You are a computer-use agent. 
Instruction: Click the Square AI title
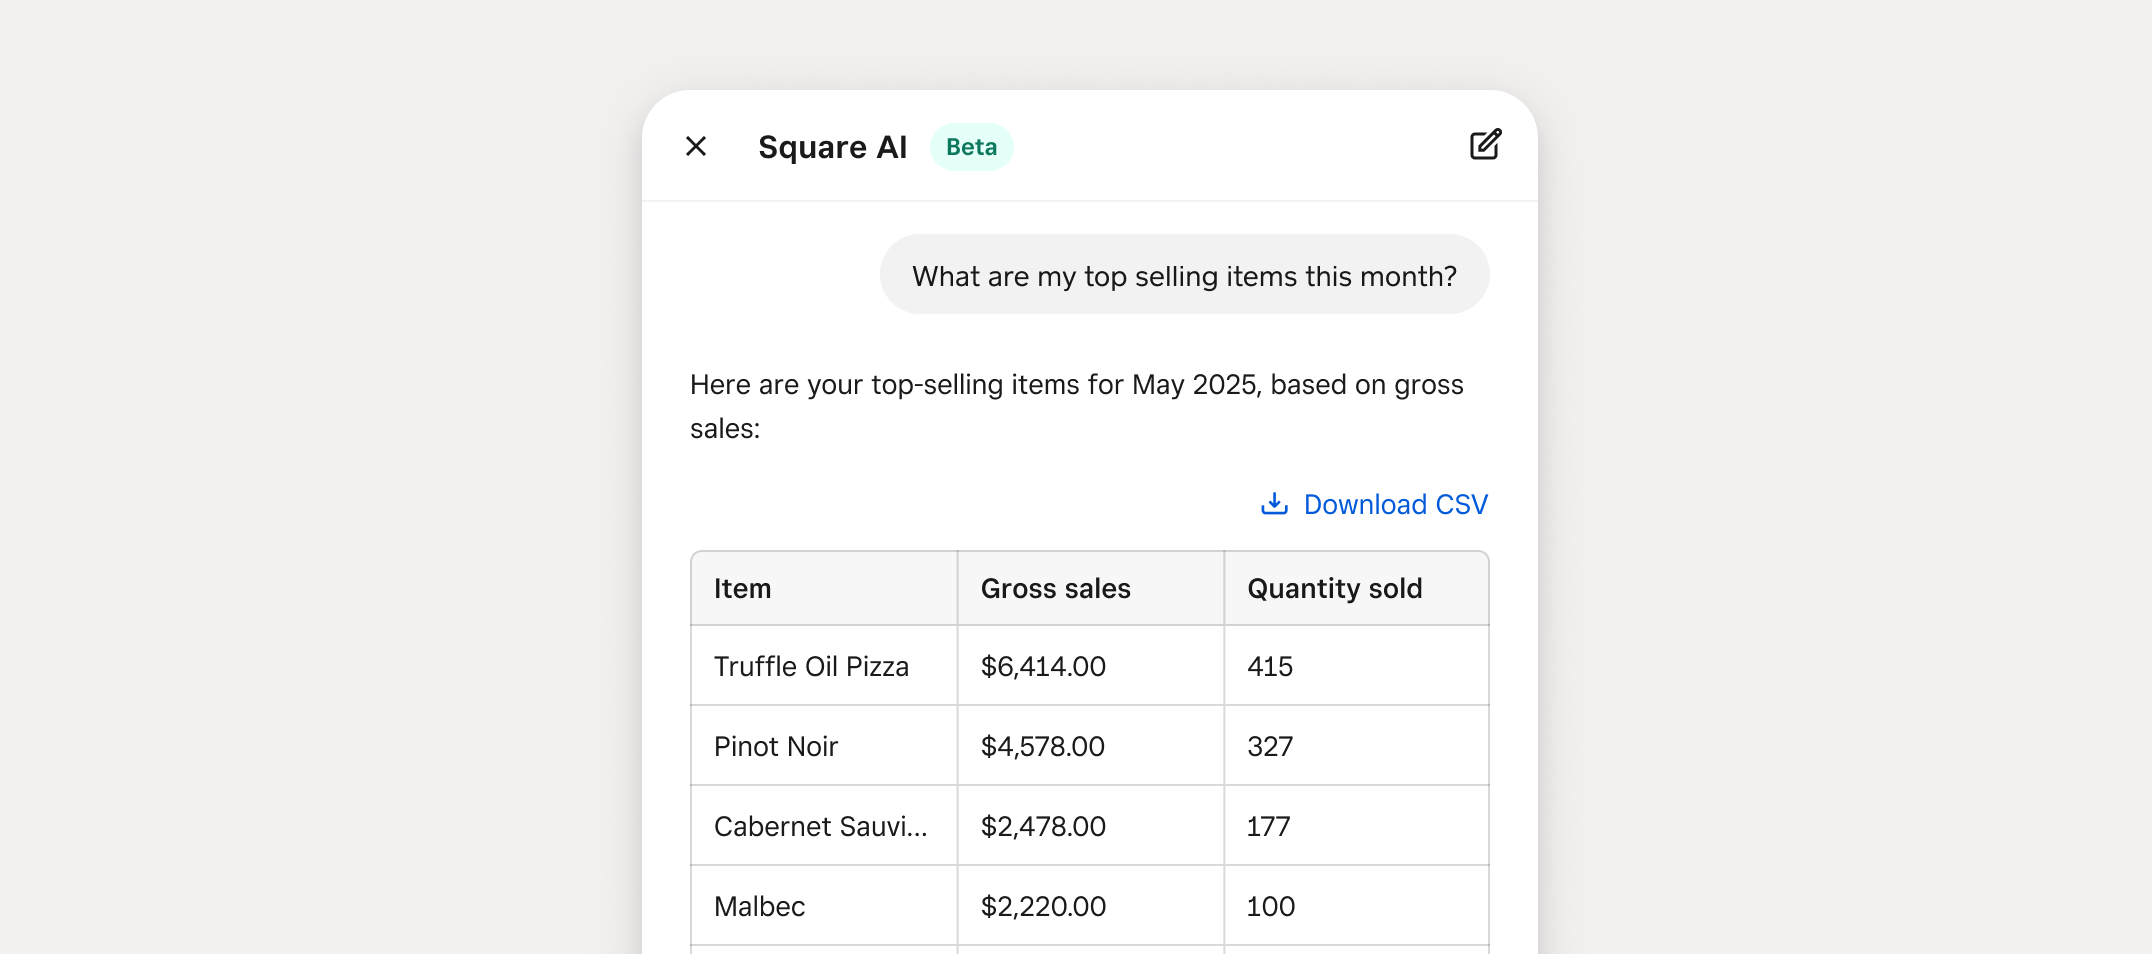tap(832, 147)
